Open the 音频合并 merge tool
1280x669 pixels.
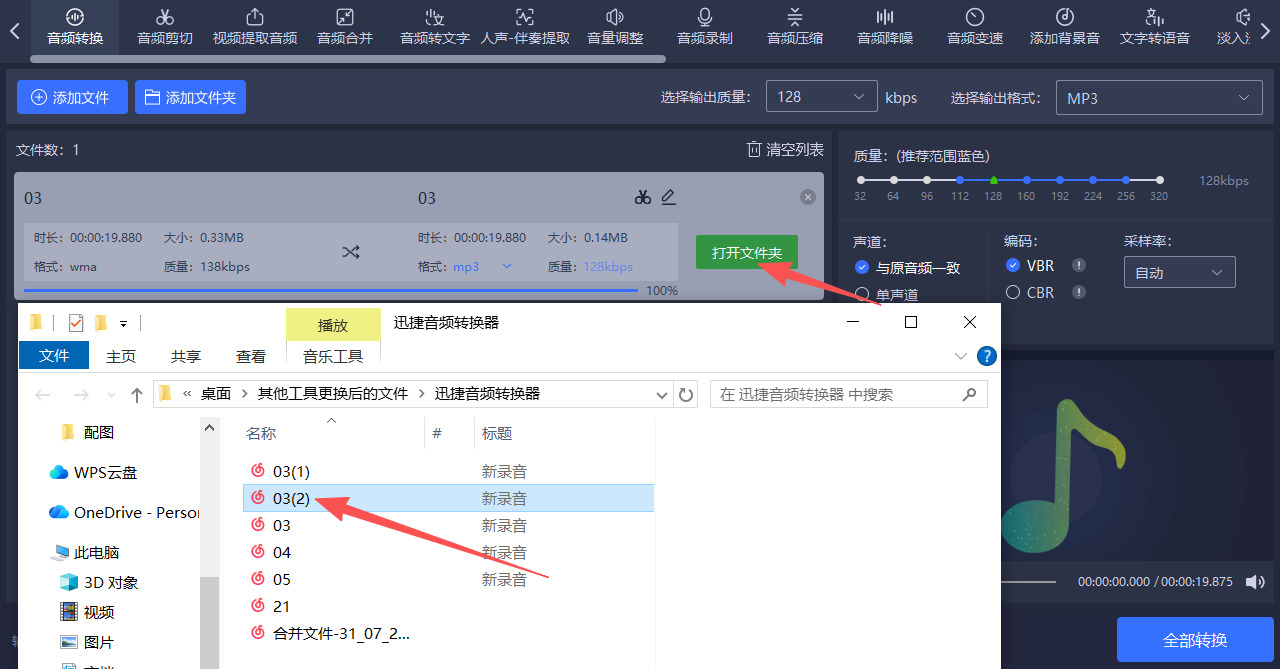coord(345,27)
